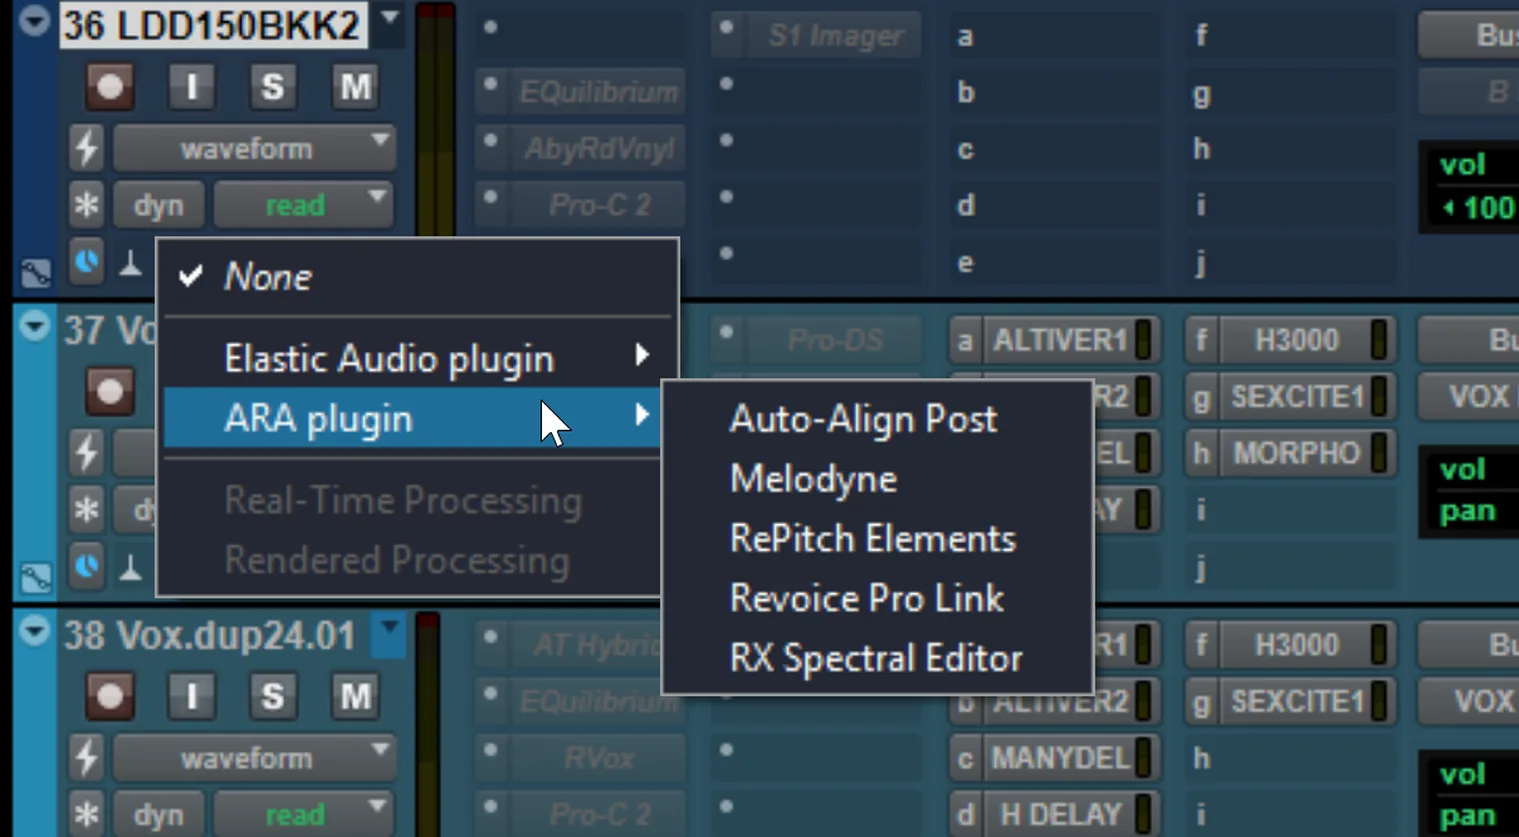Open track 38 automation read dropdown

click(x=304, y=815)
